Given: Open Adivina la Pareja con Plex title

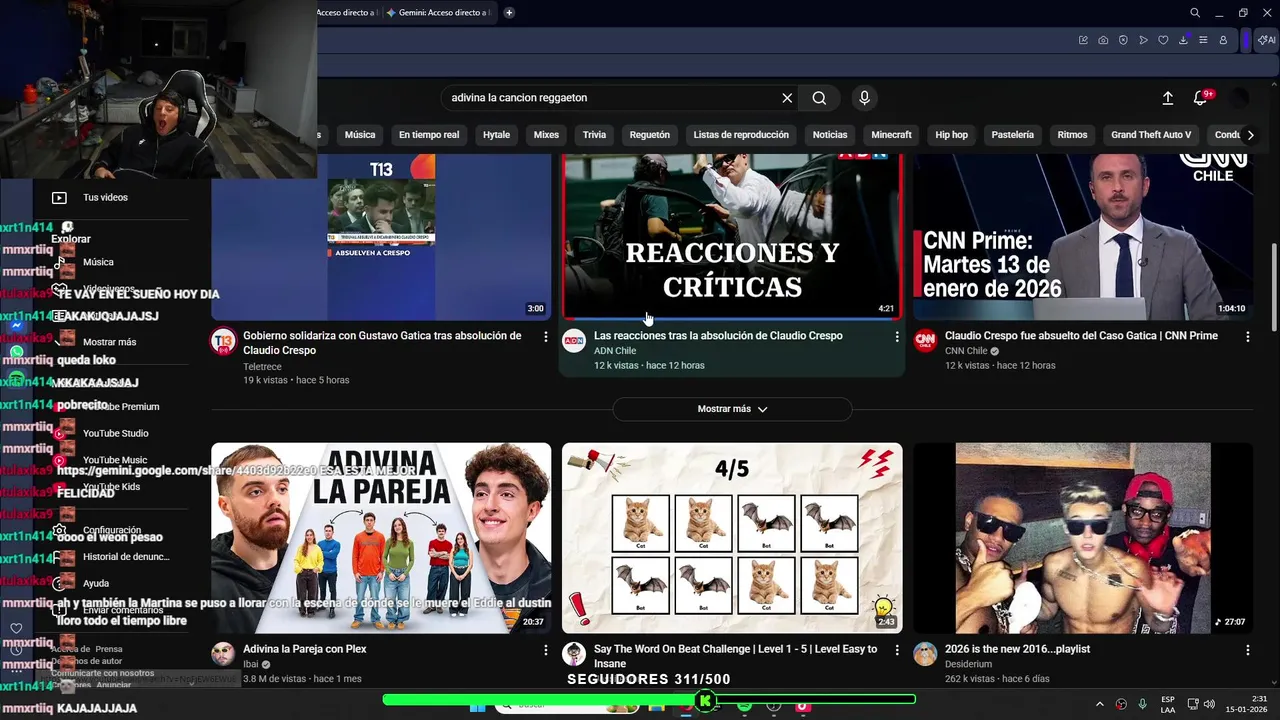Looking at the screenshot, I should (x=305, y=649).
